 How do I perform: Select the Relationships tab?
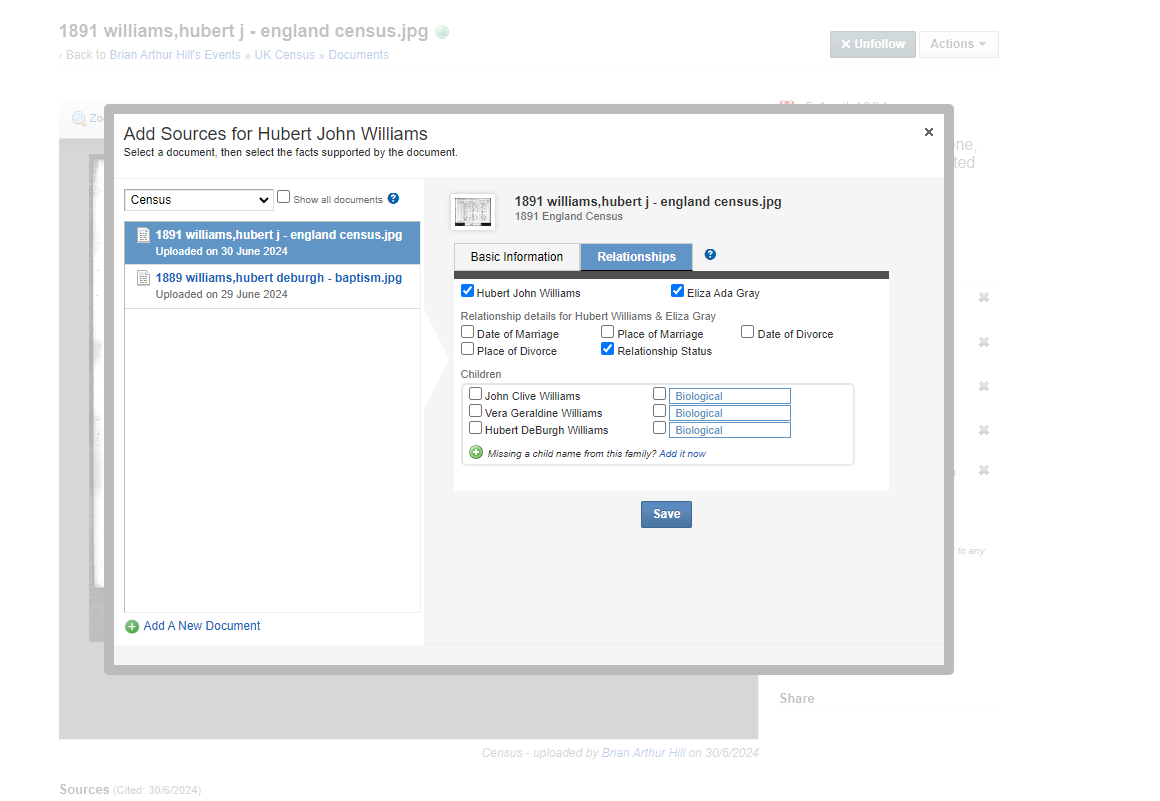point(636,257)
